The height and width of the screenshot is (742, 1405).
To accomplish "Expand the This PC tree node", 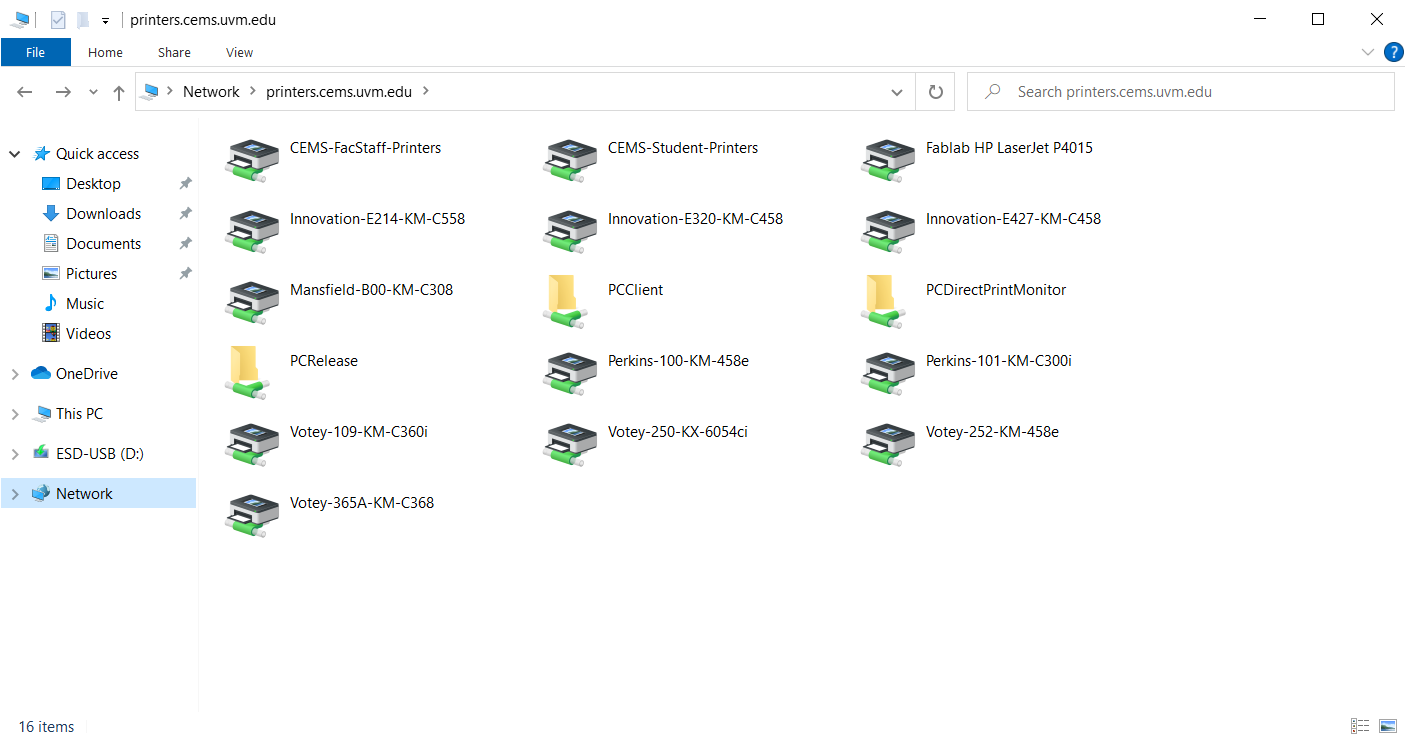I will click(15, 414).
